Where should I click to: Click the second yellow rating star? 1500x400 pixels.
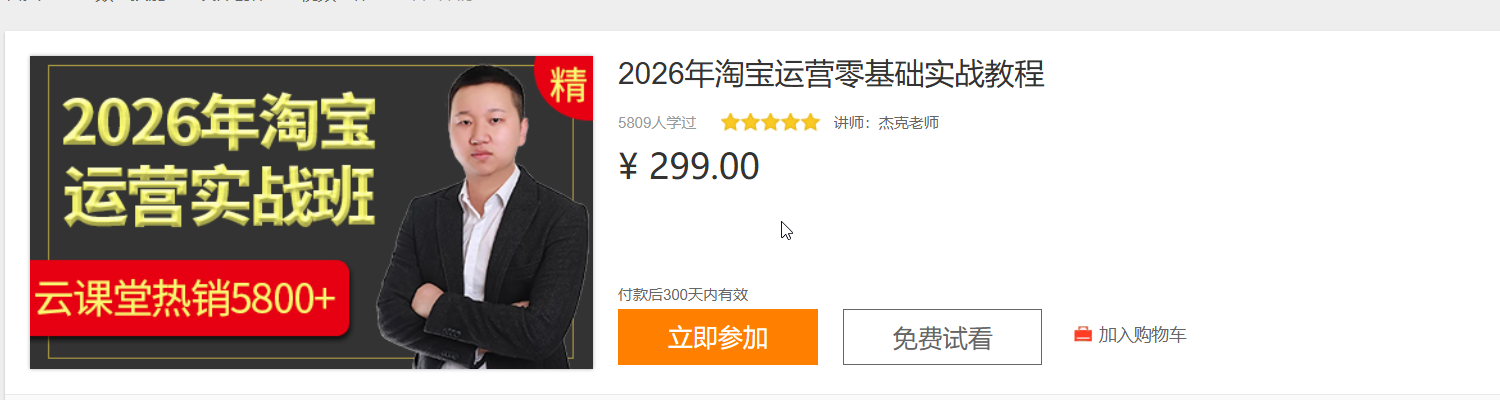750,123
